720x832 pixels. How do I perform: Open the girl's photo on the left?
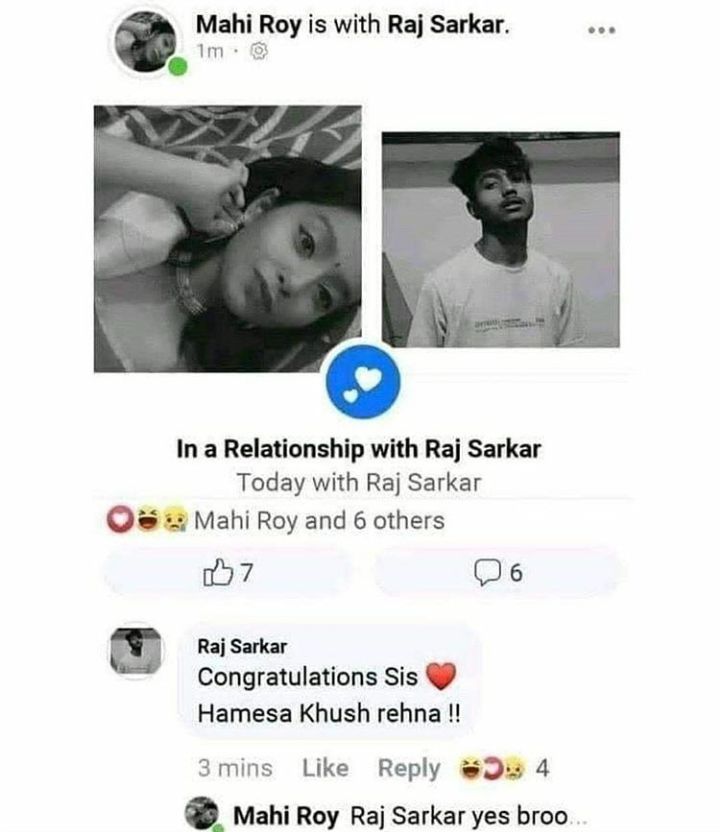pos(228,238)
